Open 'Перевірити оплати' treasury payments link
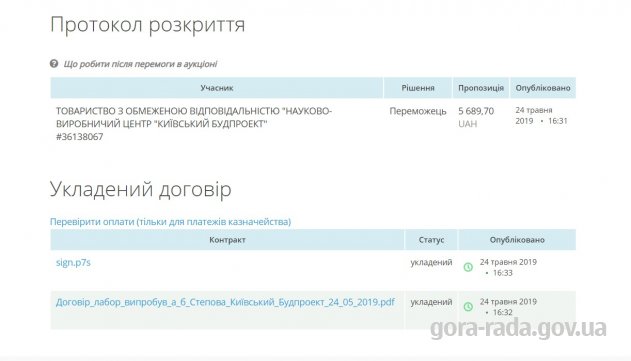631x361 pixels. click(170, 222)
